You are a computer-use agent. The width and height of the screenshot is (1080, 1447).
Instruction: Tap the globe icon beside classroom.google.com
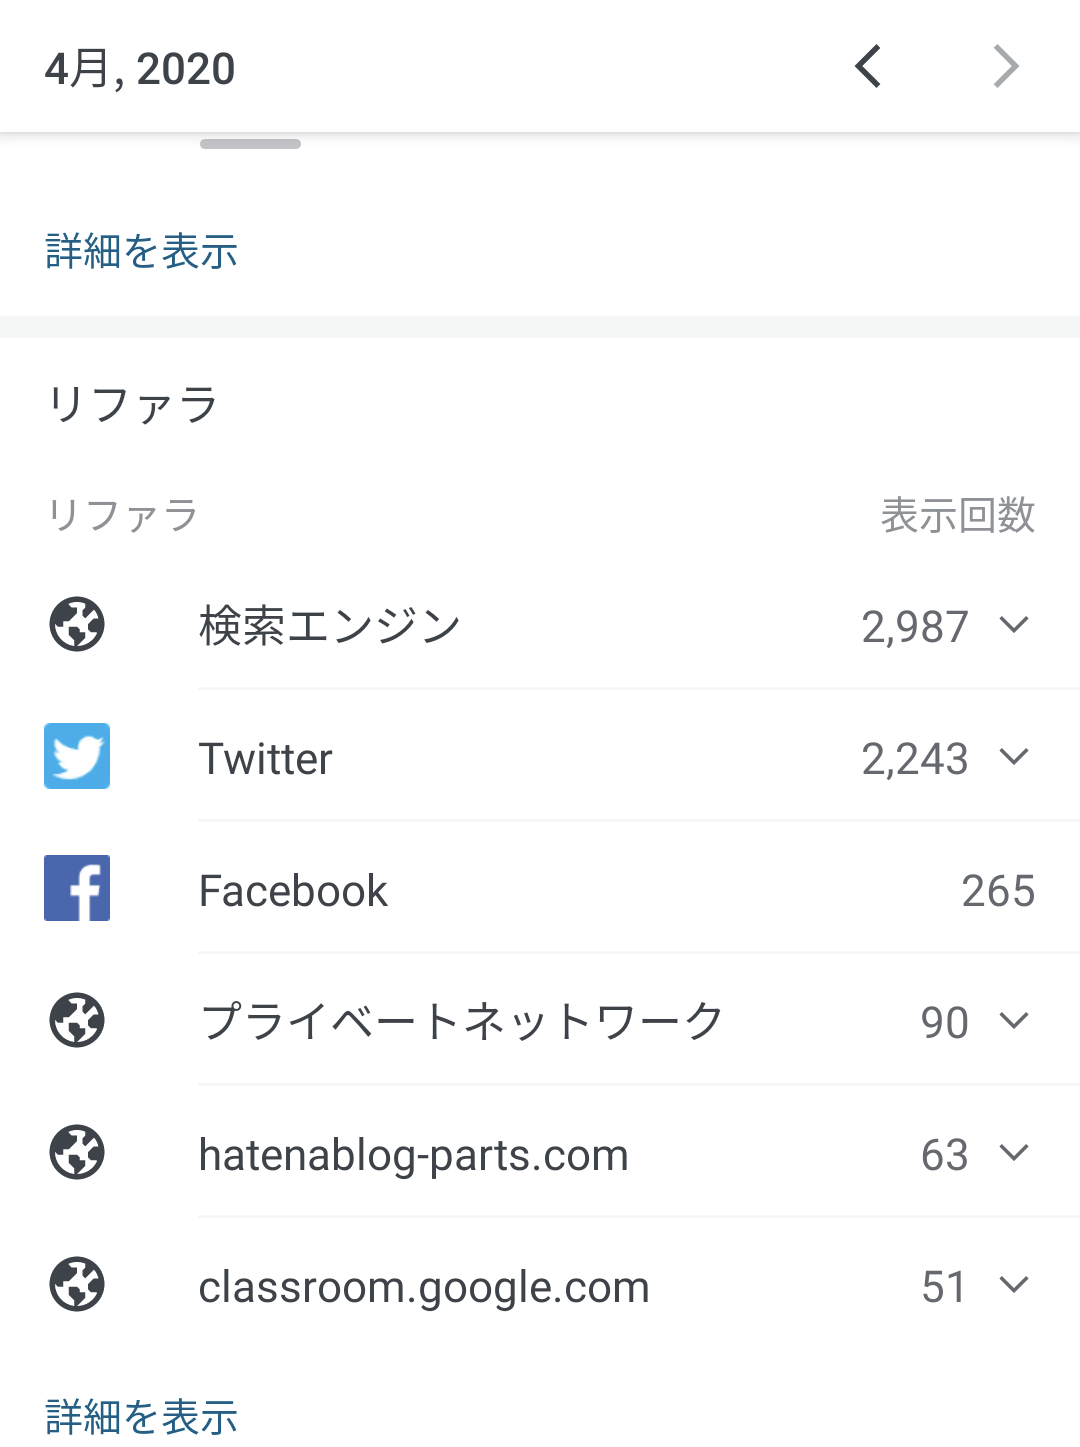point(77,1284)
